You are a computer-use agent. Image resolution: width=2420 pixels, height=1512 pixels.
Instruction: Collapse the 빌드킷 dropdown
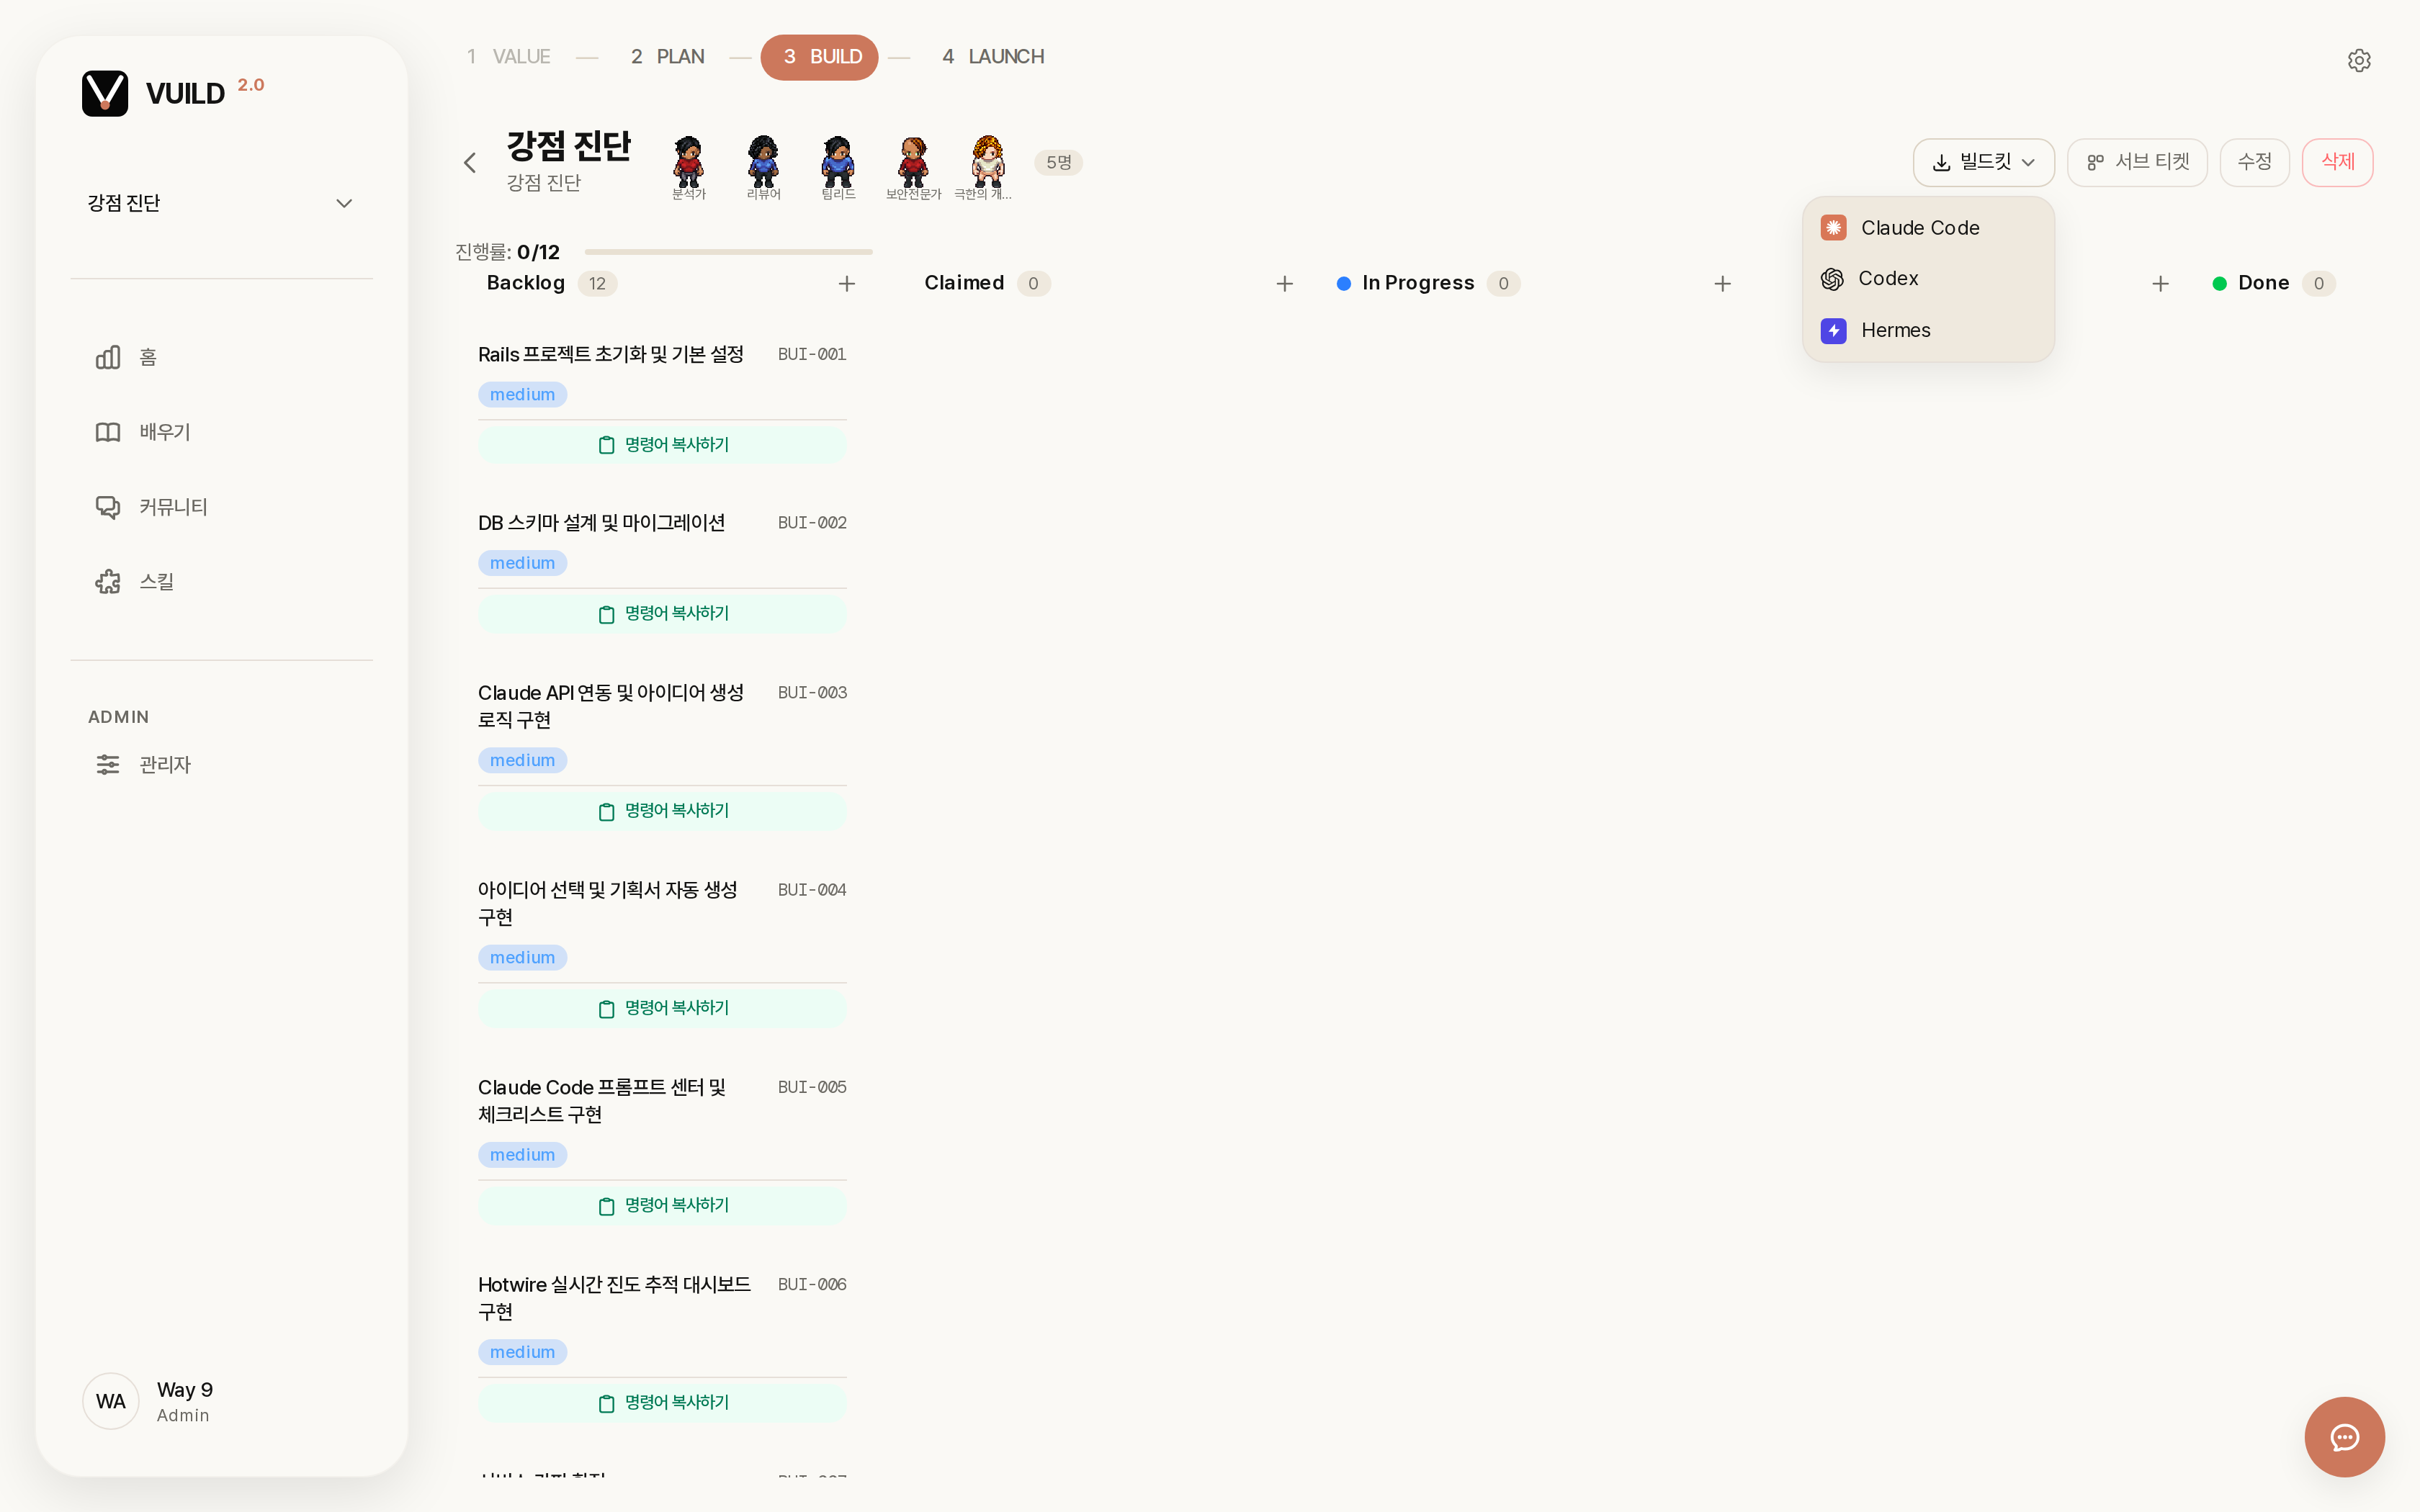tap(1983, 162)
